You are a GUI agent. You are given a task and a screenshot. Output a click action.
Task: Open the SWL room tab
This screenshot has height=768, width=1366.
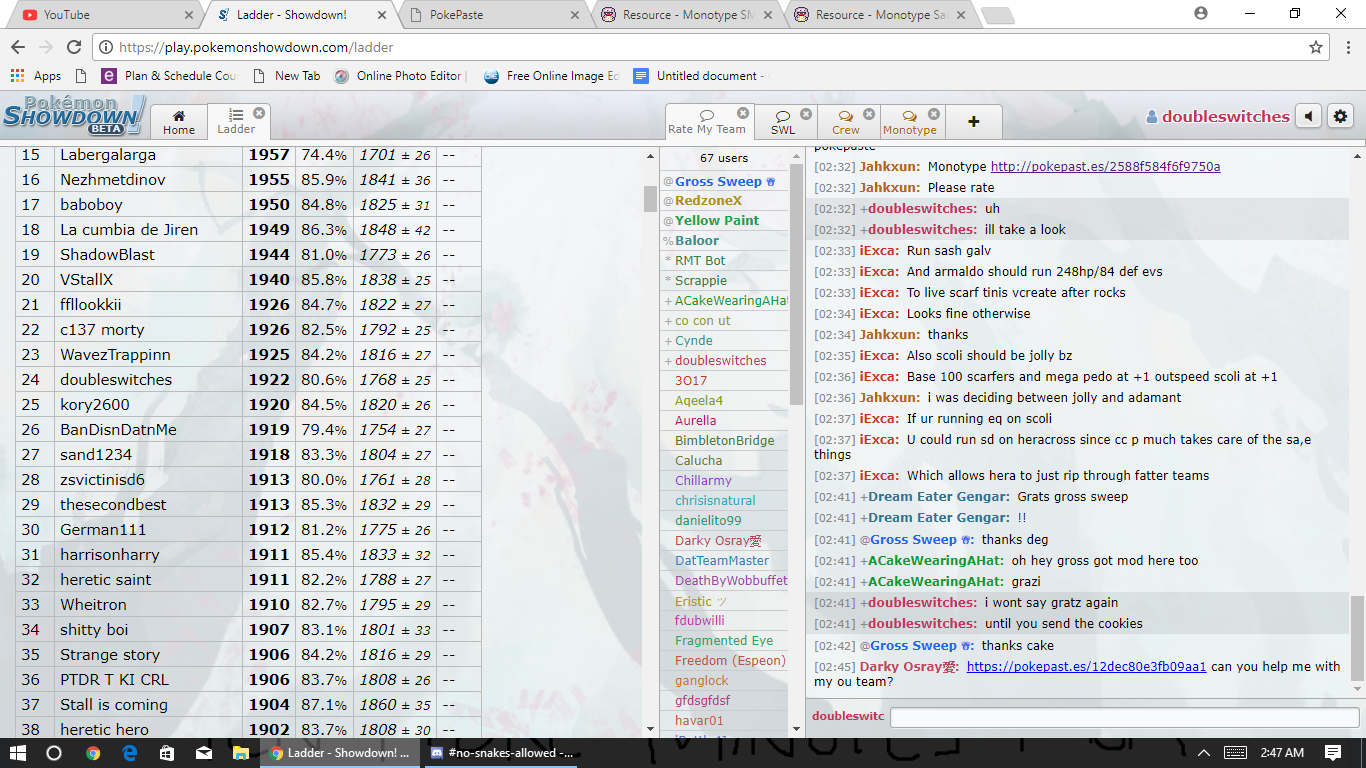click(x=783, y=121)
